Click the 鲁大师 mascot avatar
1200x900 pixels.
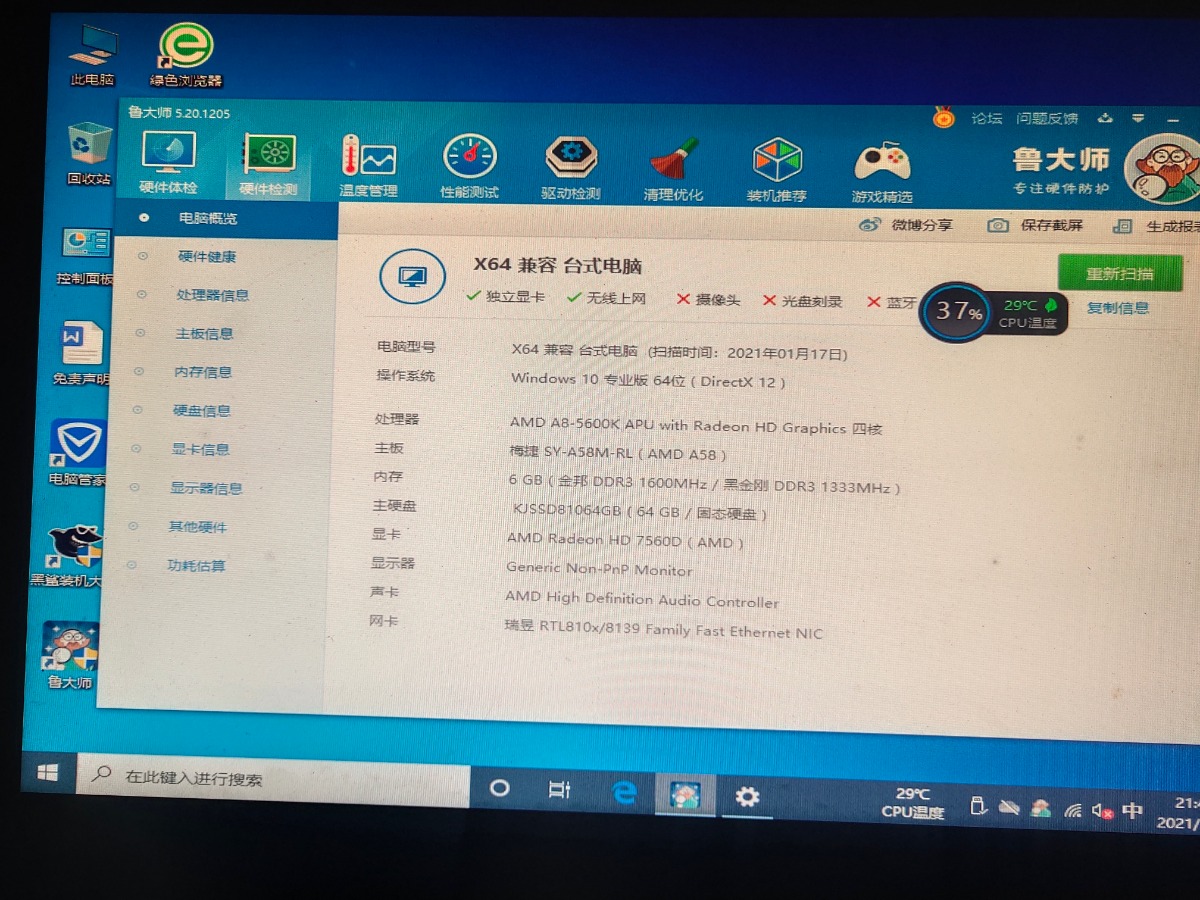coord(1164,168)
